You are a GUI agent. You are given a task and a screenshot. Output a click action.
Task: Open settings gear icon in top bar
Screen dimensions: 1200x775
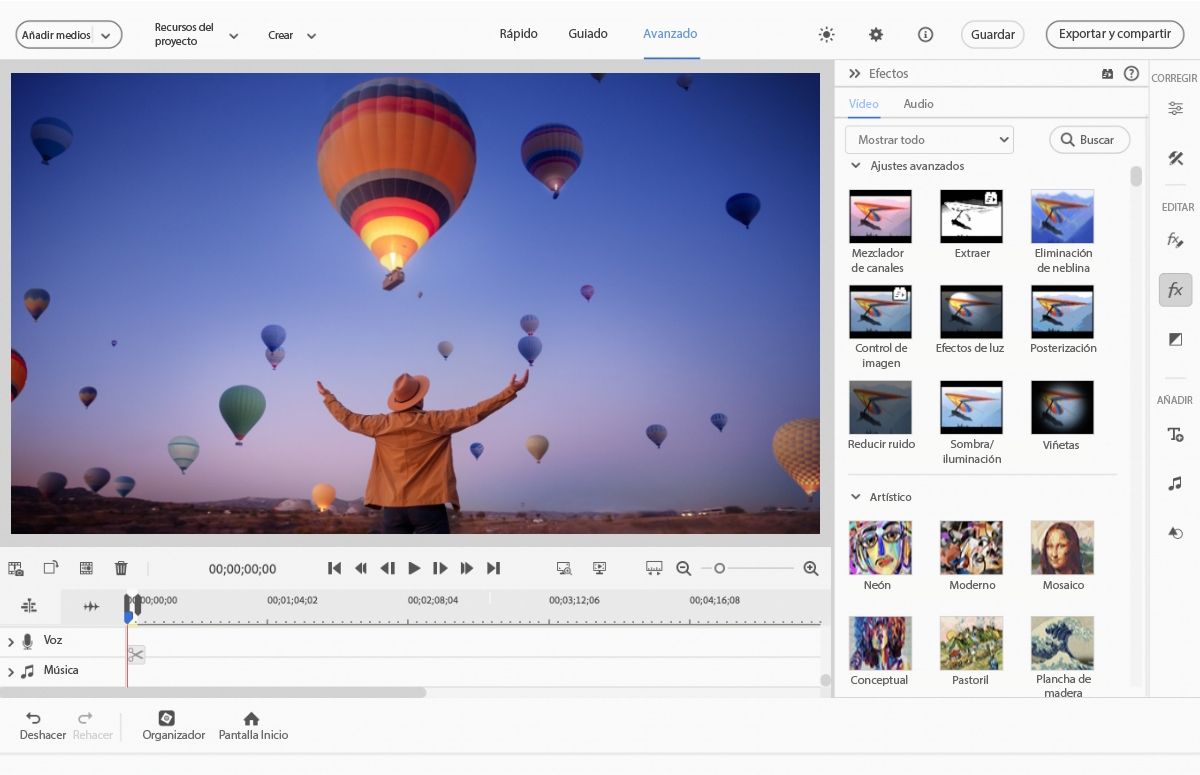click(x=876, y=35)
